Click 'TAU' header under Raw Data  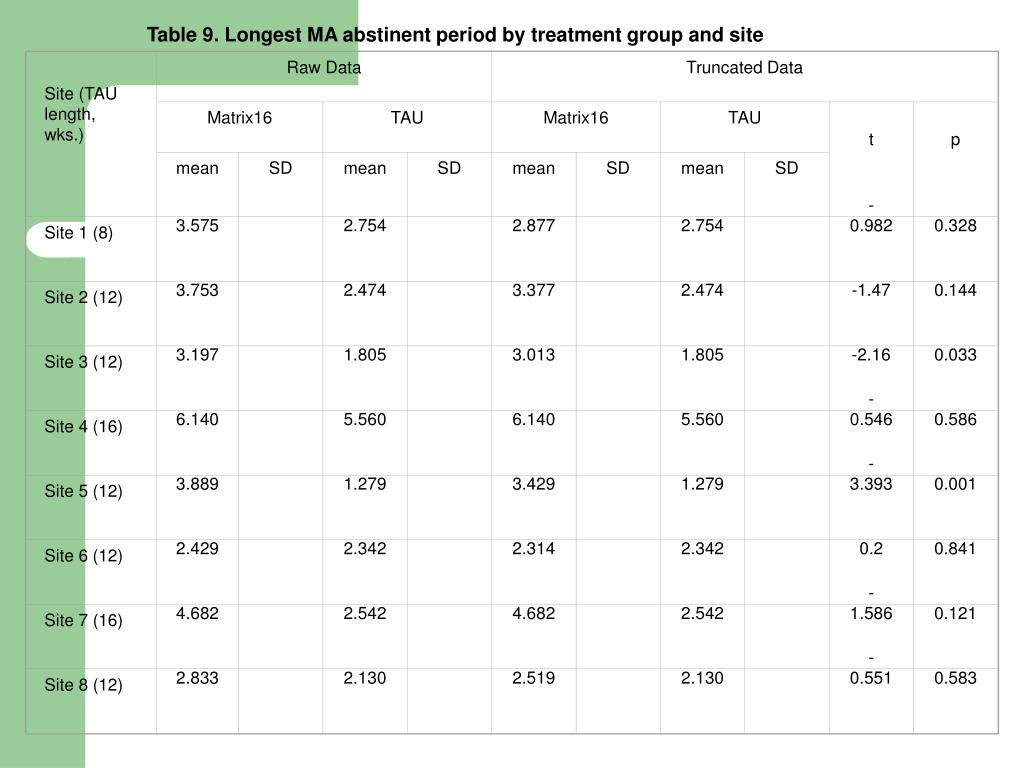[x=407, y=118]
